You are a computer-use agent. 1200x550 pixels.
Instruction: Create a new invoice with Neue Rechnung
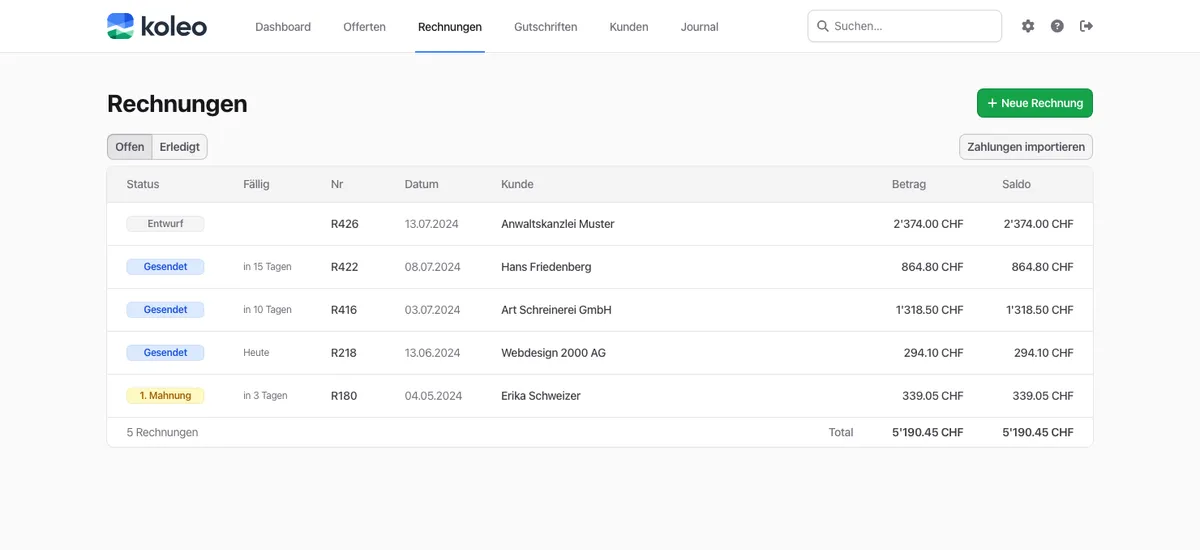(x=1035, y=103)
